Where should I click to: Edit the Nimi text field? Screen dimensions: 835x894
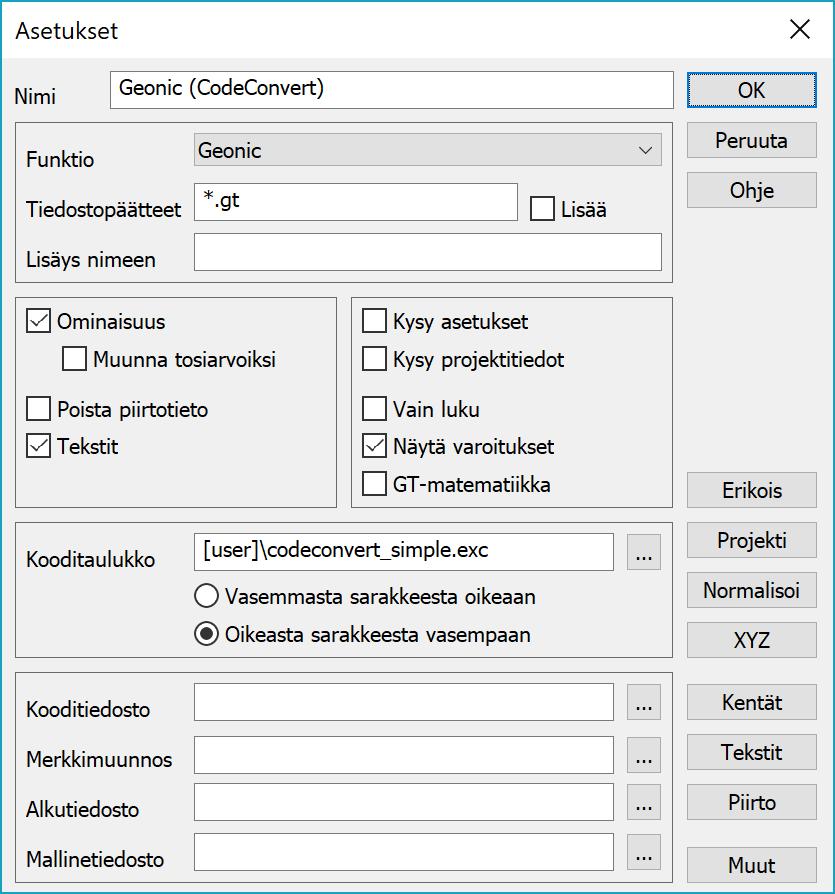click(392, 90)
